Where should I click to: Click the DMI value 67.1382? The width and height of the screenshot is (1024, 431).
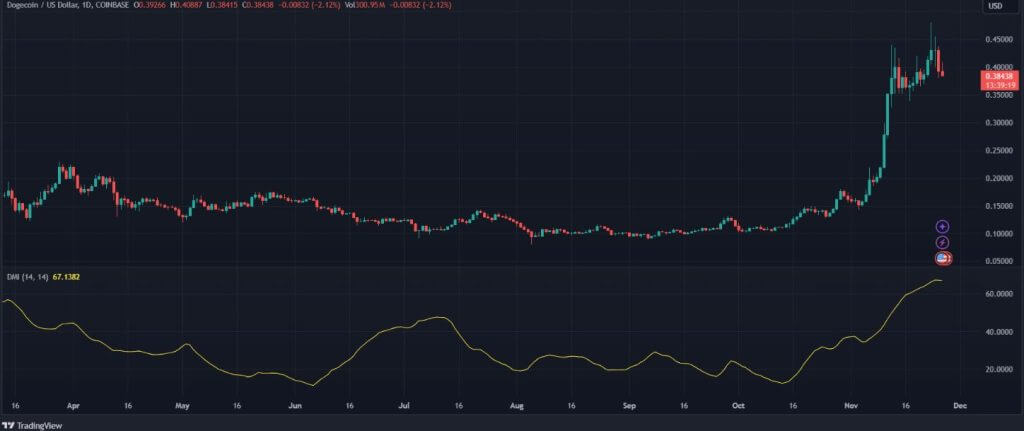[x=65, y=277]
